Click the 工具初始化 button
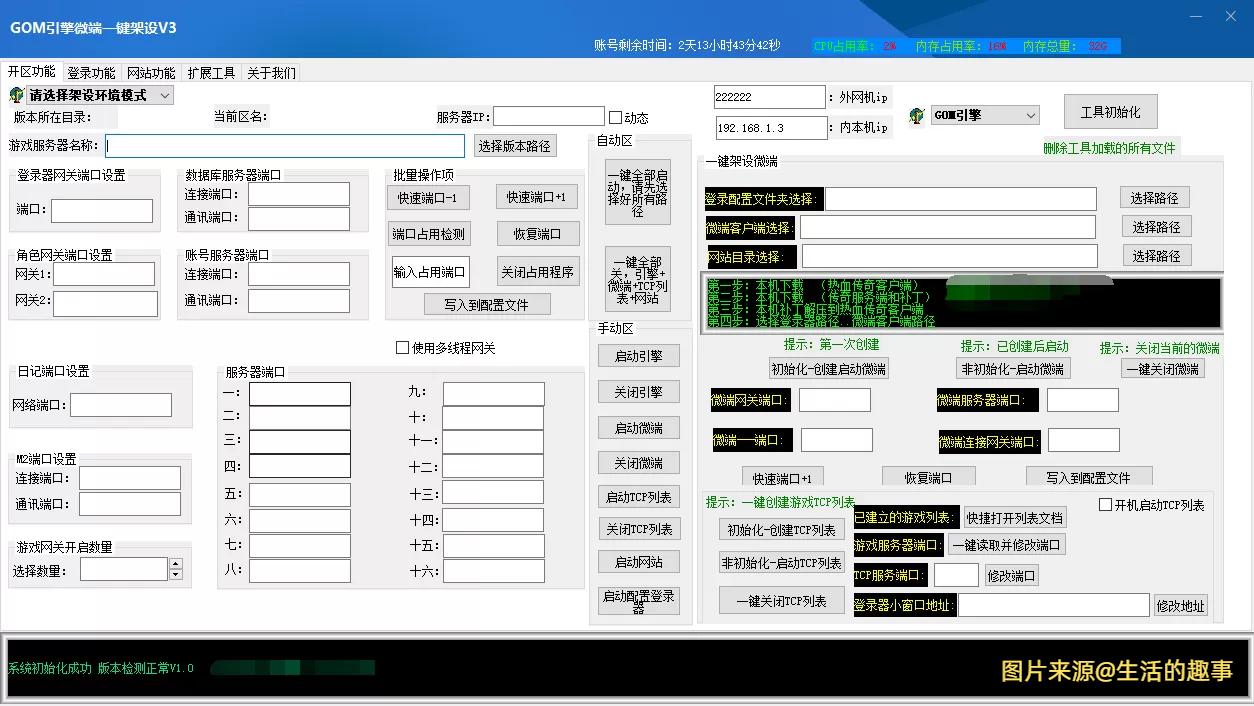The width and height of the screenshot is (1254, 706). pos(1110,111)
